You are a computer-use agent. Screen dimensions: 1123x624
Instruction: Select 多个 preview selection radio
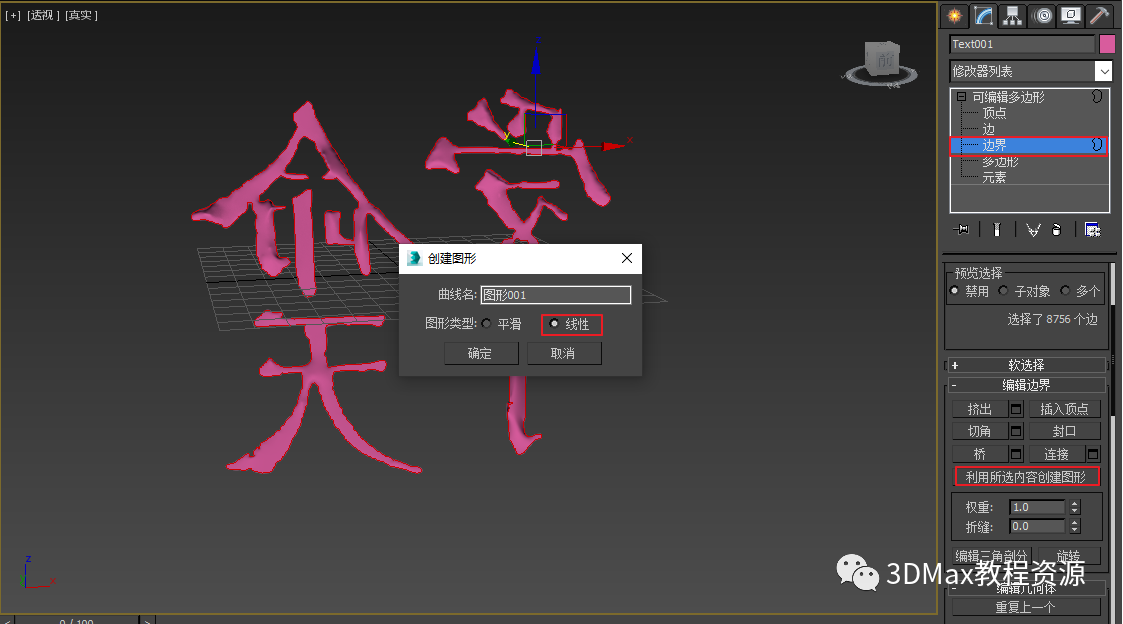(1065, 291)
